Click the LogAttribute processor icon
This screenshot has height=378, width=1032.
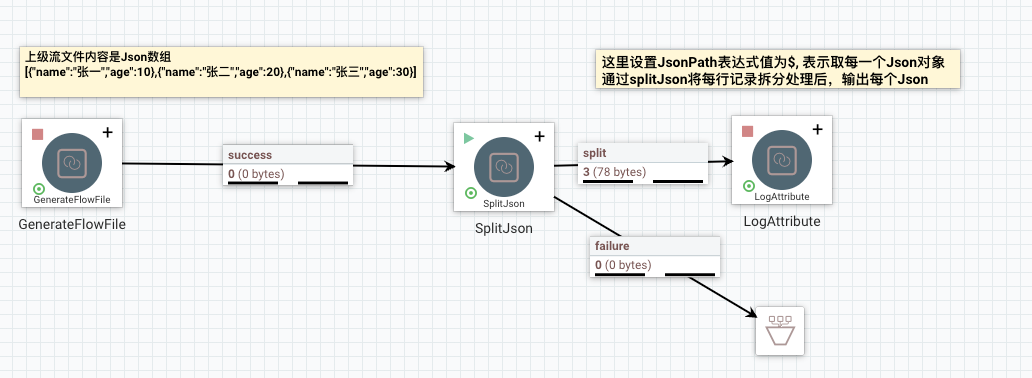click(782, 160)
